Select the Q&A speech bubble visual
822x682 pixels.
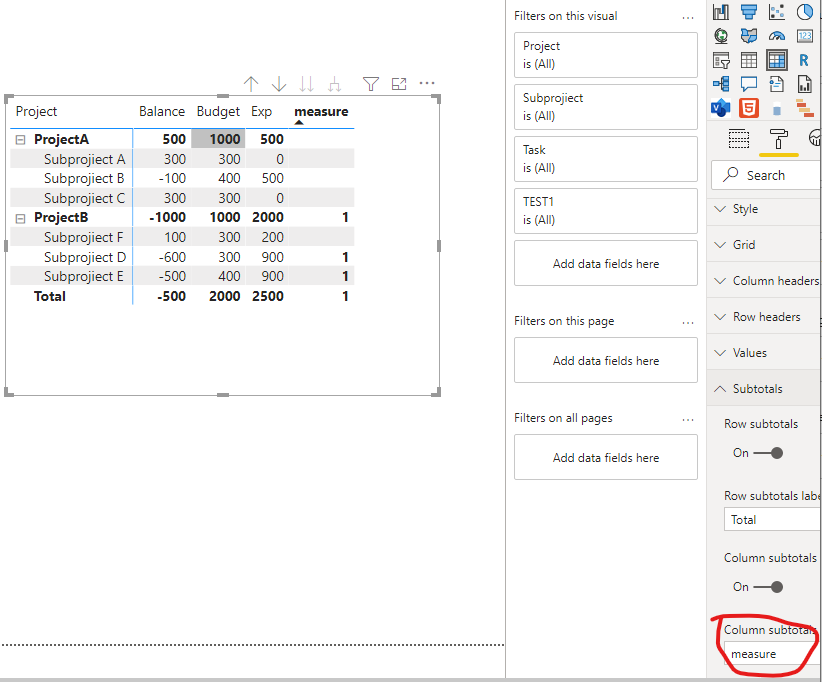(x=749, y=84)
